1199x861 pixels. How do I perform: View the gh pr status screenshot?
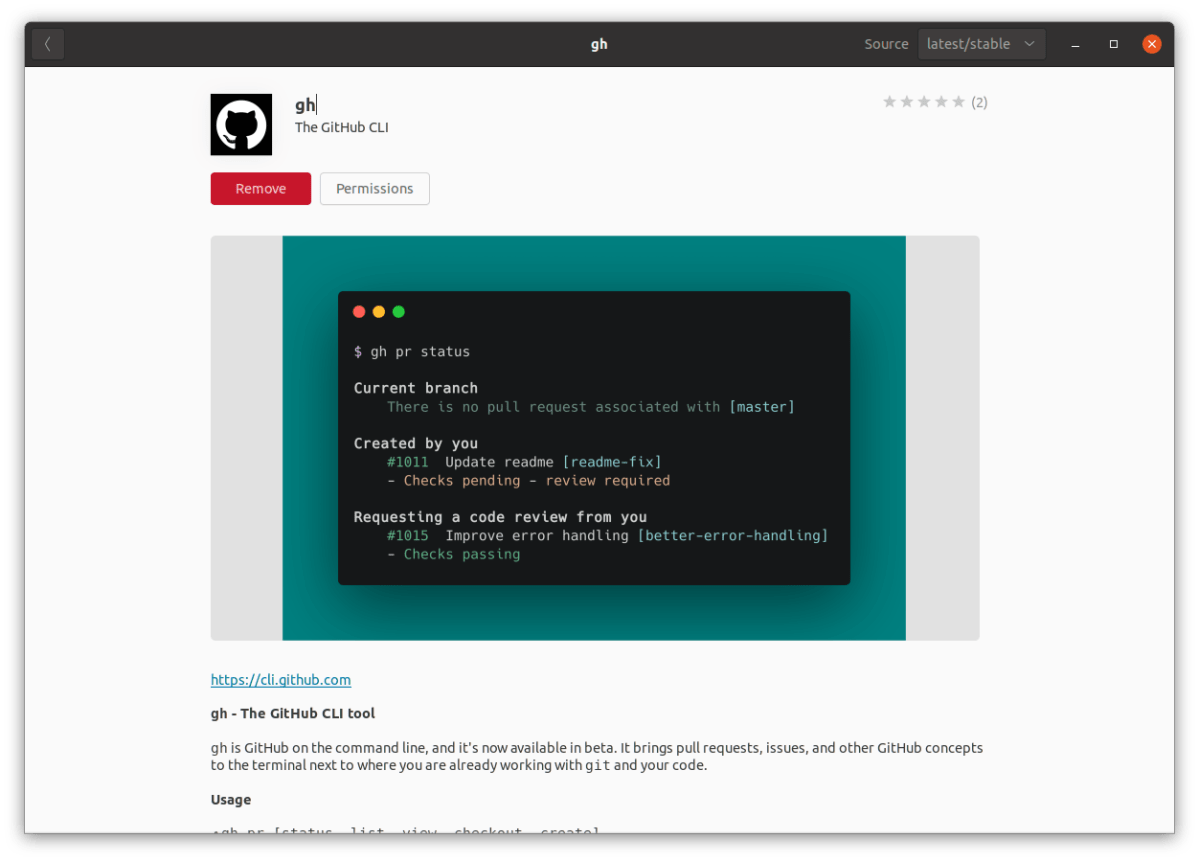click(x=594, y=438)
